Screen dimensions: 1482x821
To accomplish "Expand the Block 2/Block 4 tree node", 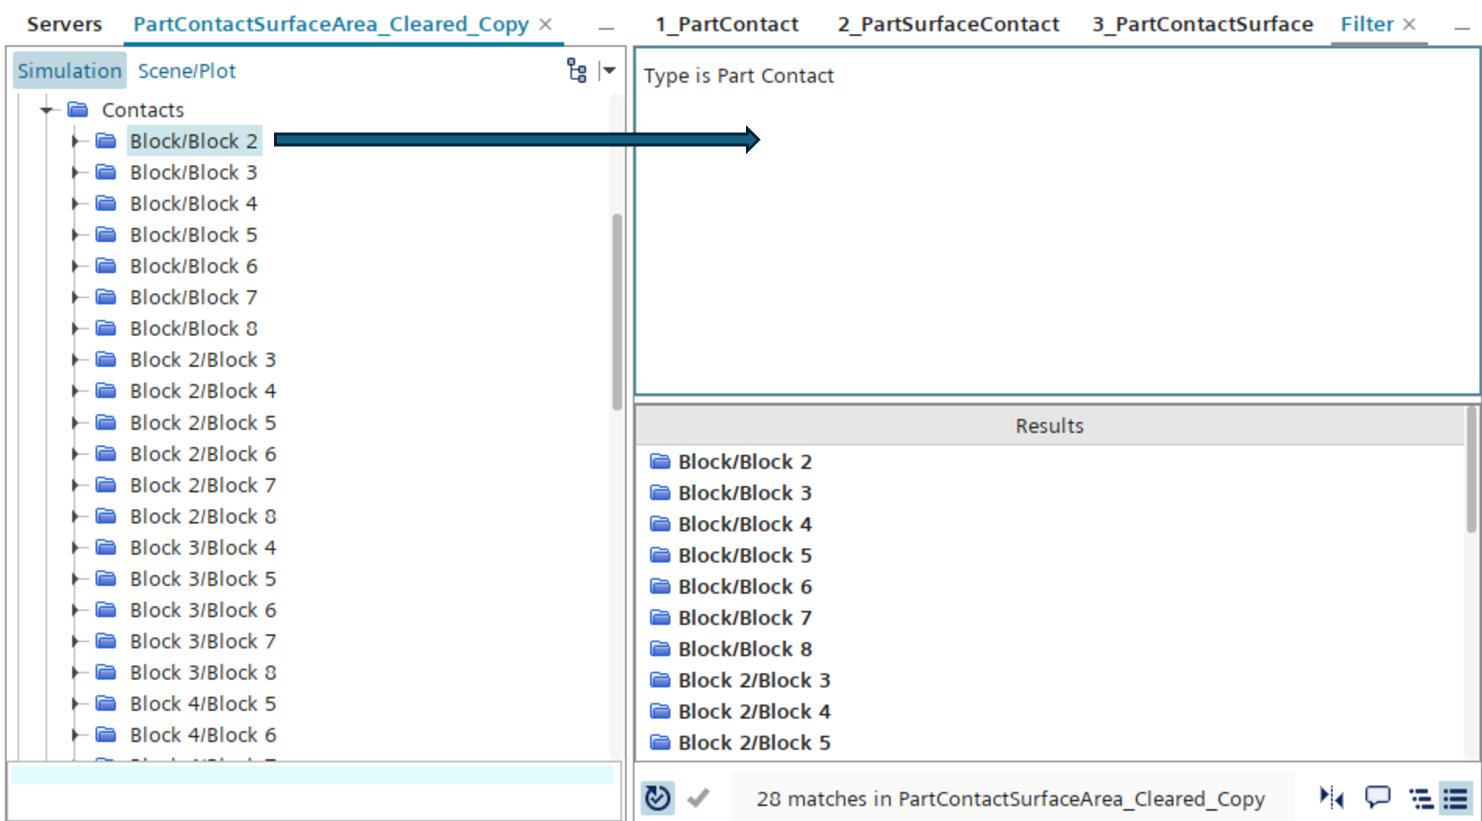I will [76, 391].
